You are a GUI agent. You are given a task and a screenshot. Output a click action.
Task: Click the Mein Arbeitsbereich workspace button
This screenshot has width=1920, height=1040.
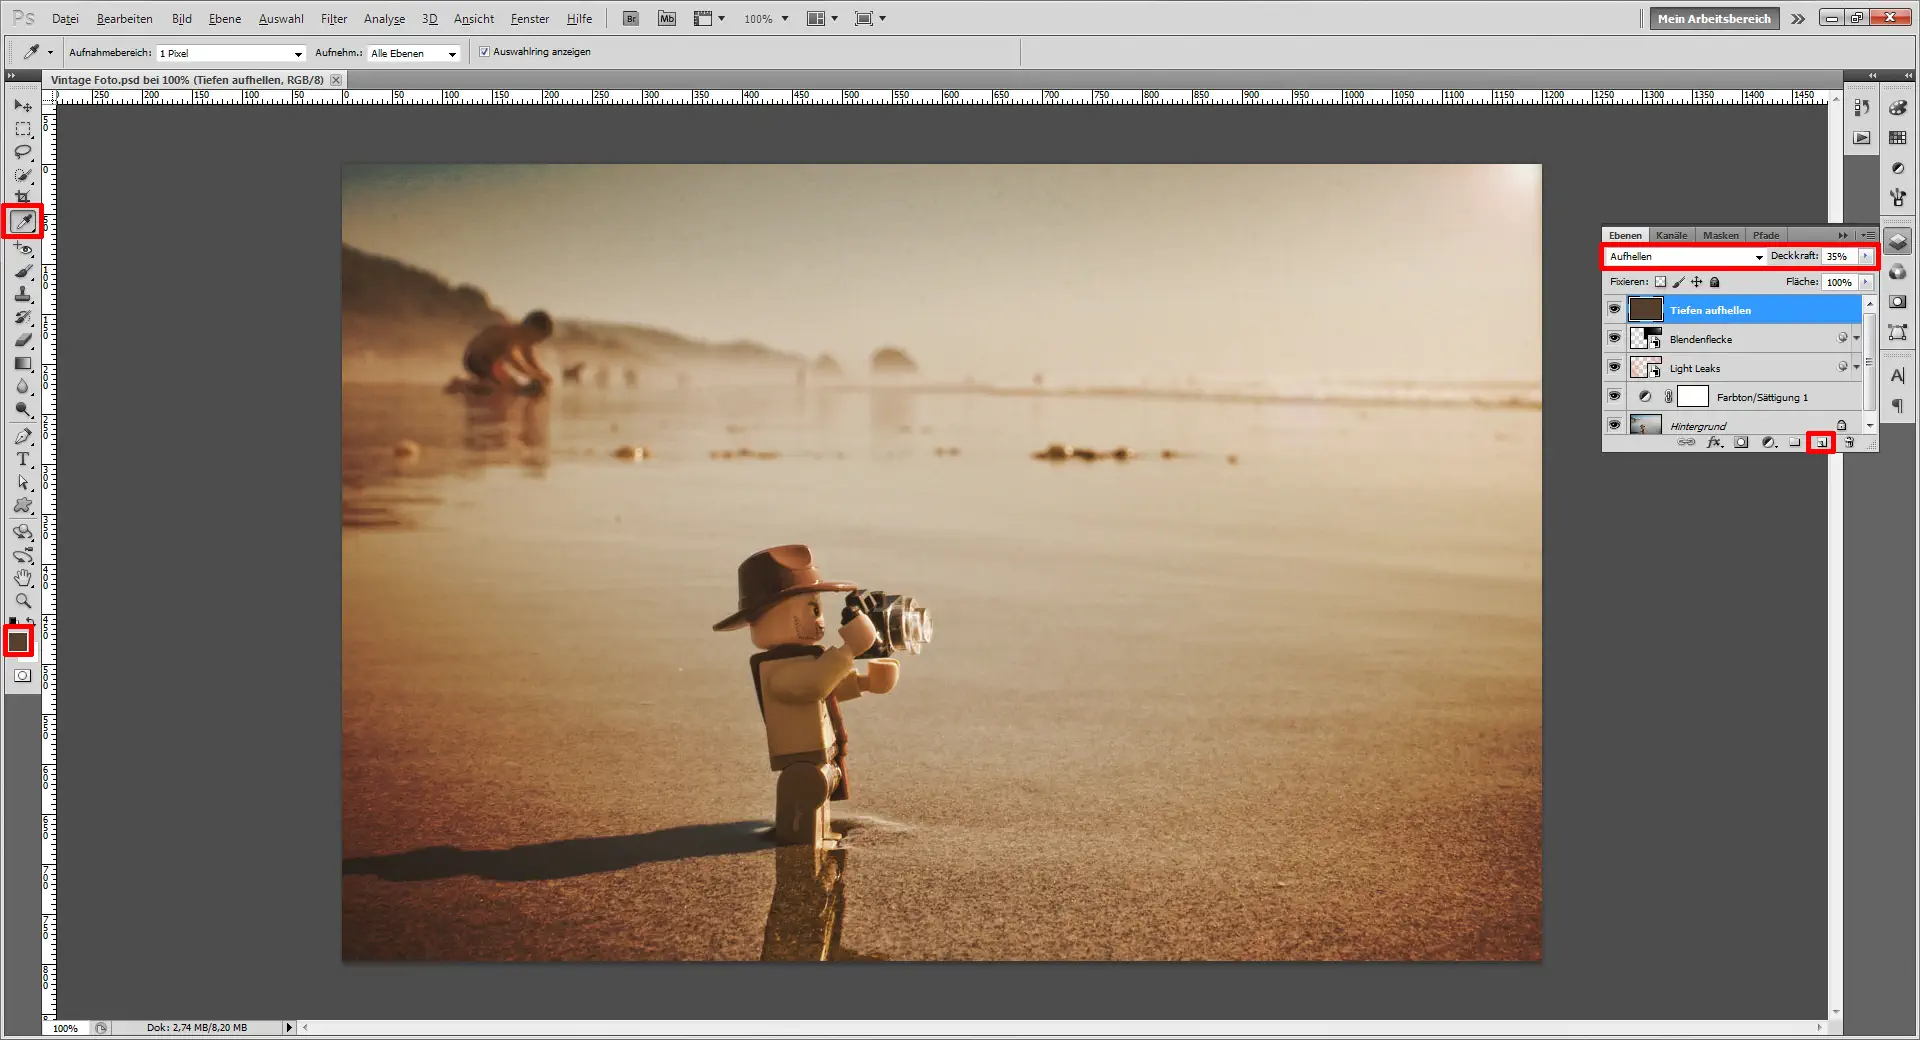pos(1714,18)
